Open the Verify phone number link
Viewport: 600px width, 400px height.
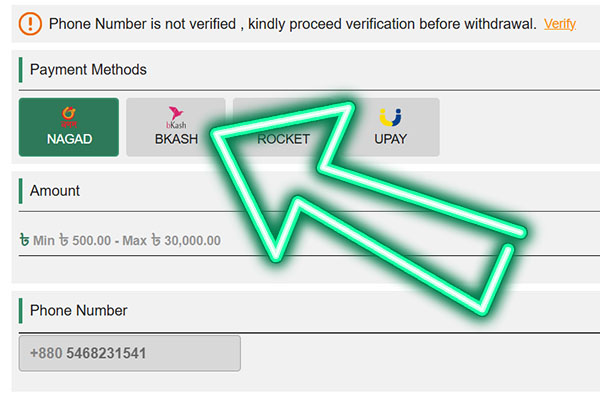coord(559,23)
